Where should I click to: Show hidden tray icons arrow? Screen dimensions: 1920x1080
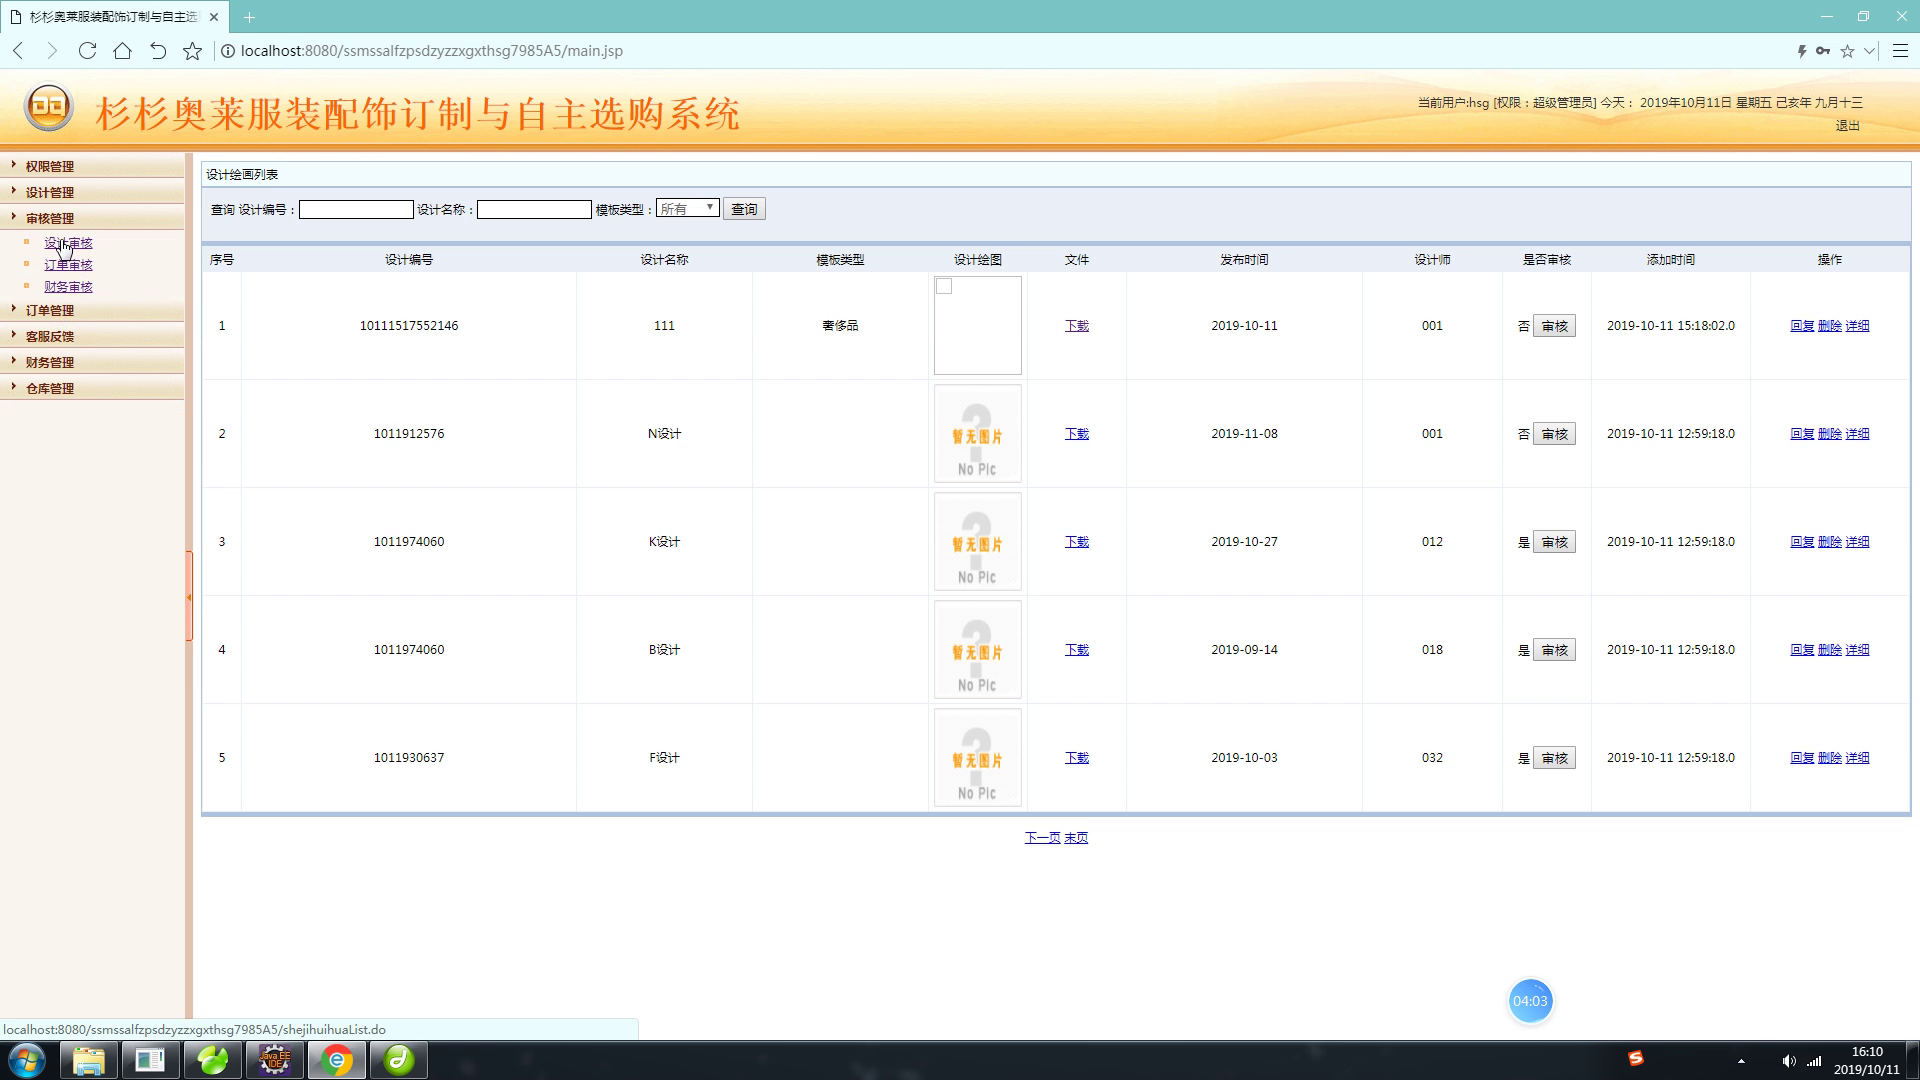[x=1741, y=1061]
